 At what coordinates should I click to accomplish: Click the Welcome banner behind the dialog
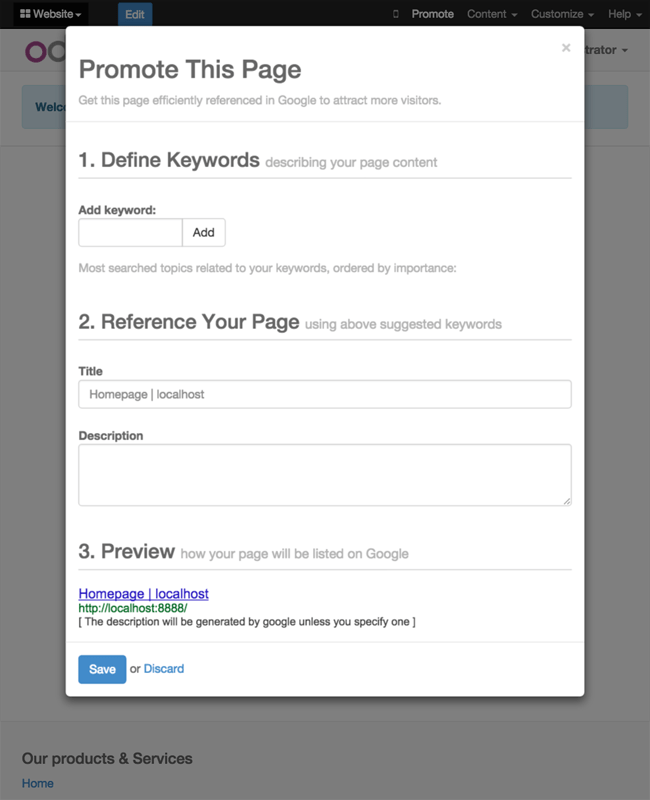pos(44,107)
